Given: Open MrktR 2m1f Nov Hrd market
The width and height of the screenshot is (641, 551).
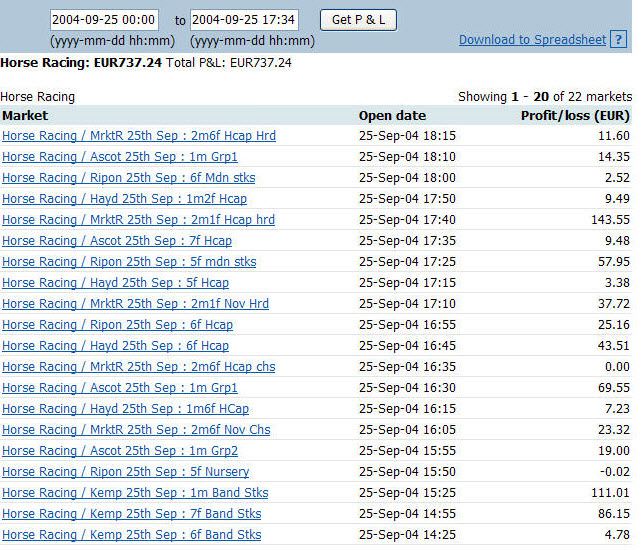Looking at the screenshot, I should (136, 303).
